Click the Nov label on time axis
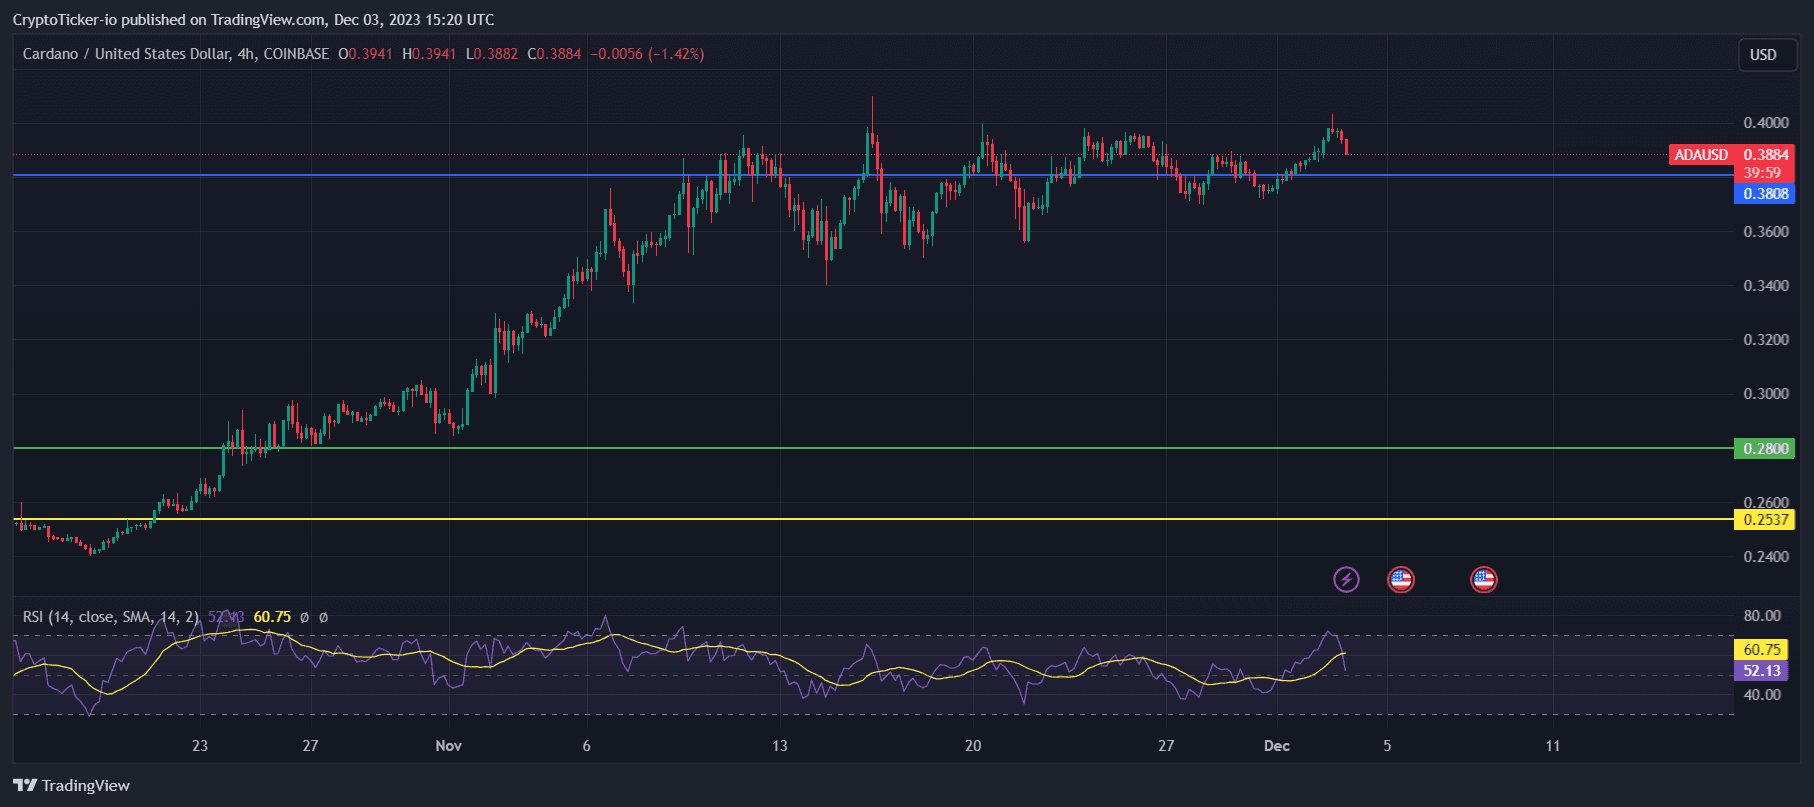The height and width of the screenshot is (807, 1814). click(448, 745)
